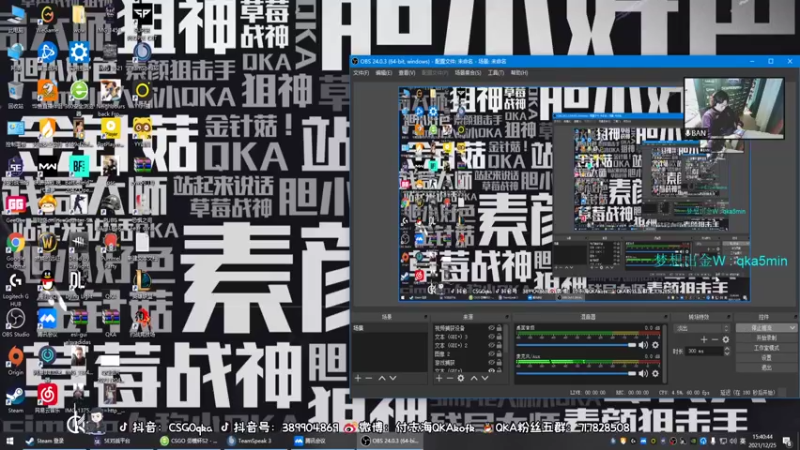Open the 场景集合(S) menu in OBS
Viewport: 800px width, 450px height.
(468, 73)
